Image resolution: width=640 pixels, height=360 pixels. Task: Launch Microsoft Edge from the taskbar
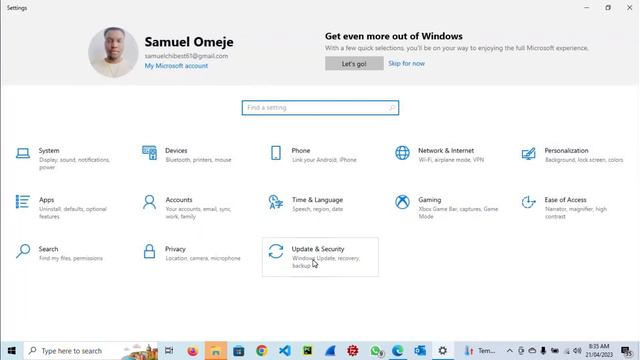398,351
